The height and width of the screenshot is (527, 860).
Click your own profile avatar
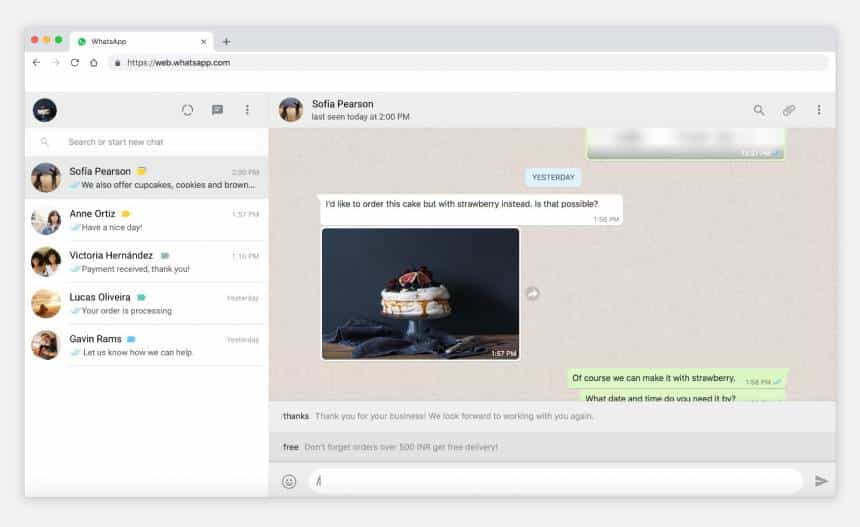[45, 110]
